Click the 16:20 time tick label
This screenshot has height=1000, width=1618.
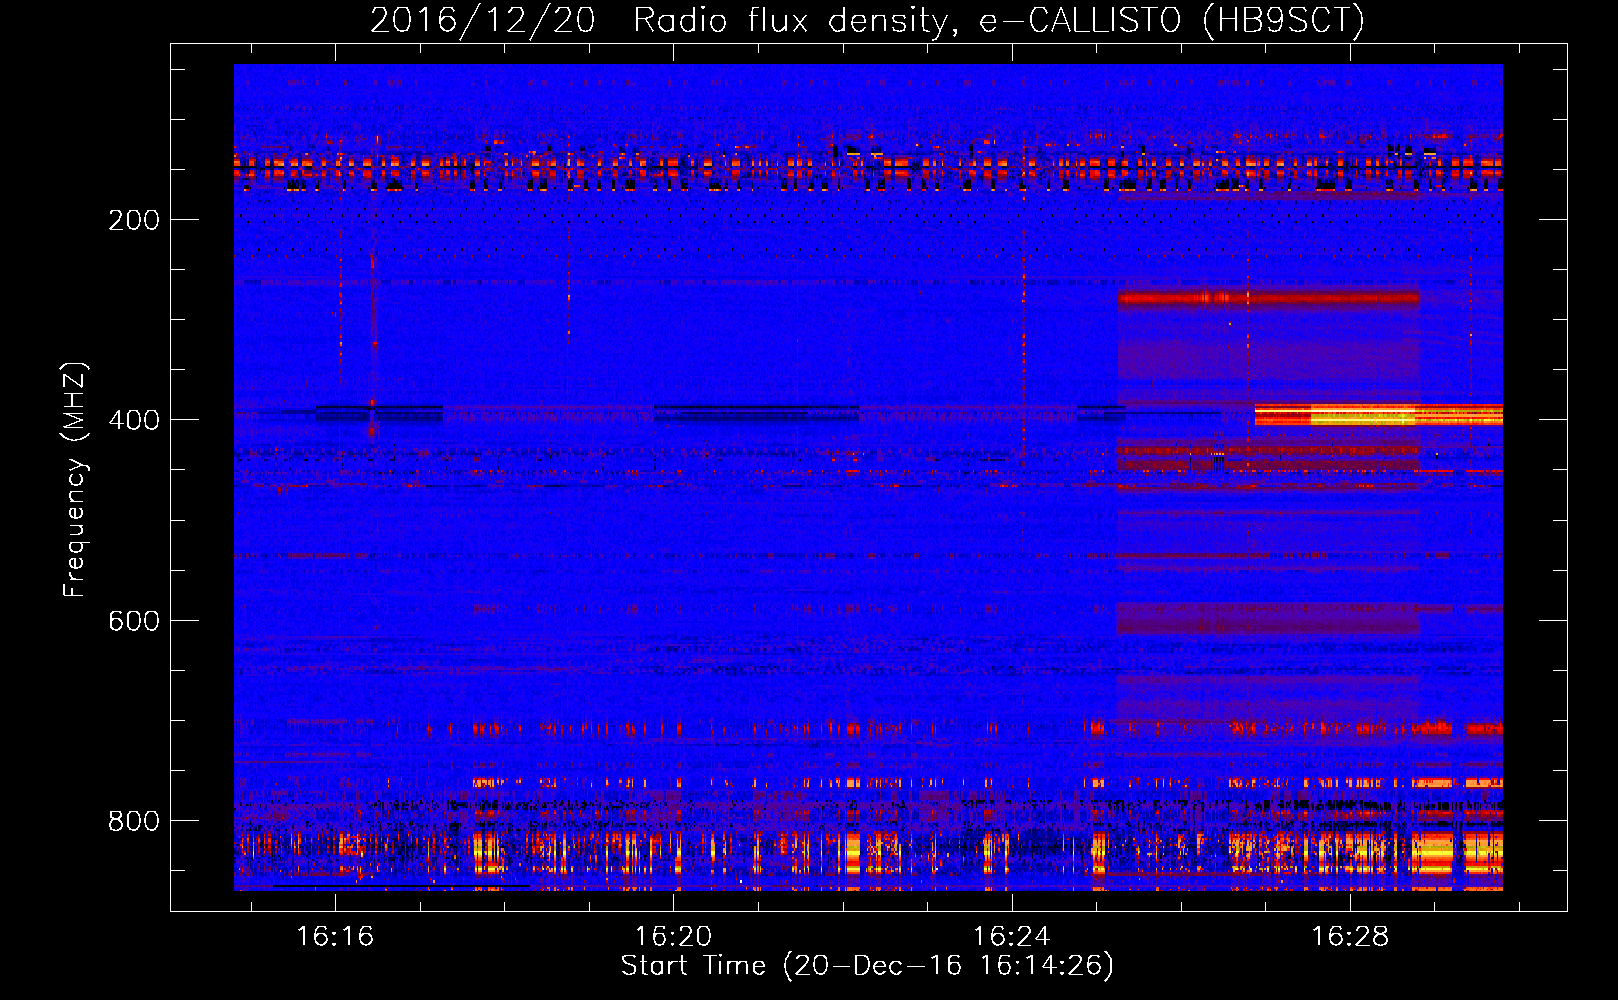point(673,936)
